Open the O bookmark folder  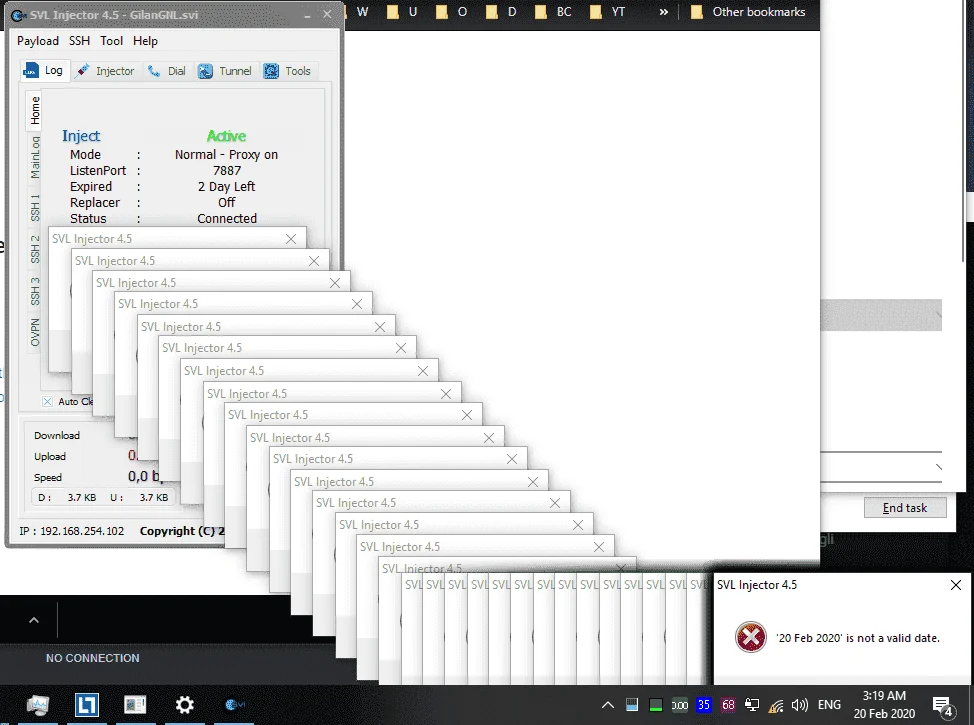452,12
